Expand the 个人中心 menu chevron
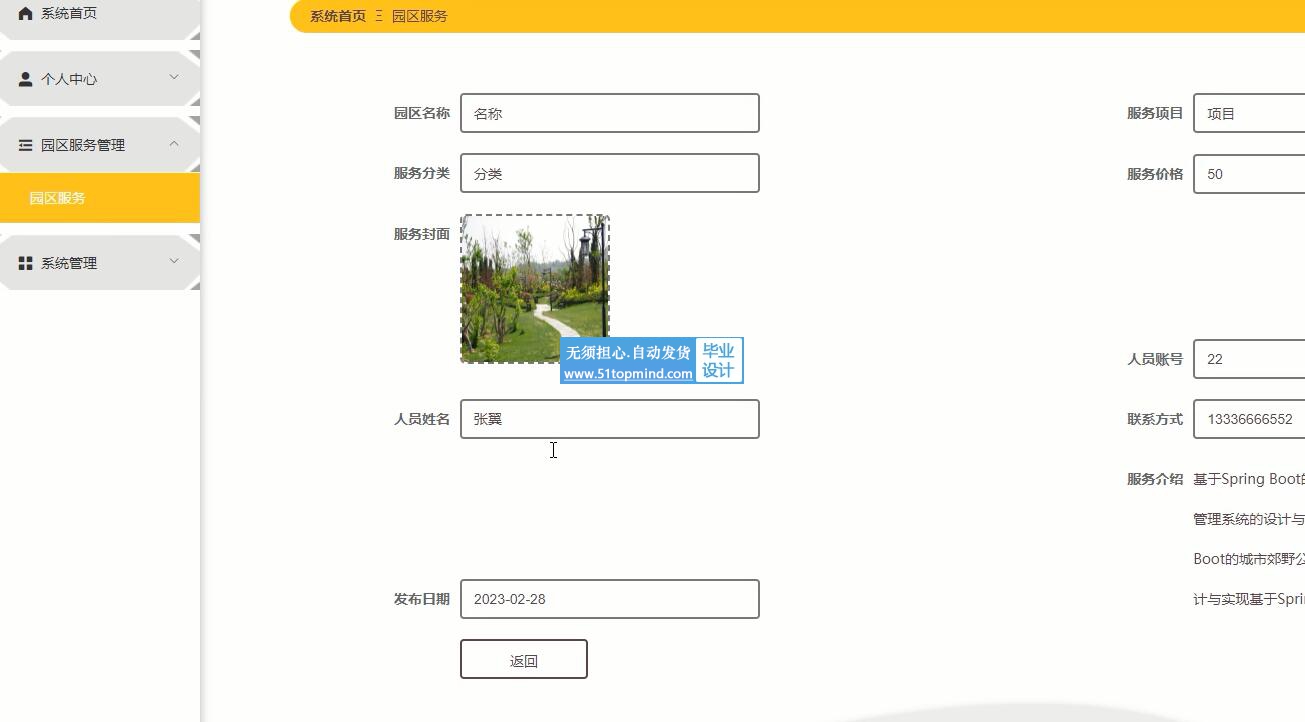The height and width of the screenshot is (722, 1305). 174,77
